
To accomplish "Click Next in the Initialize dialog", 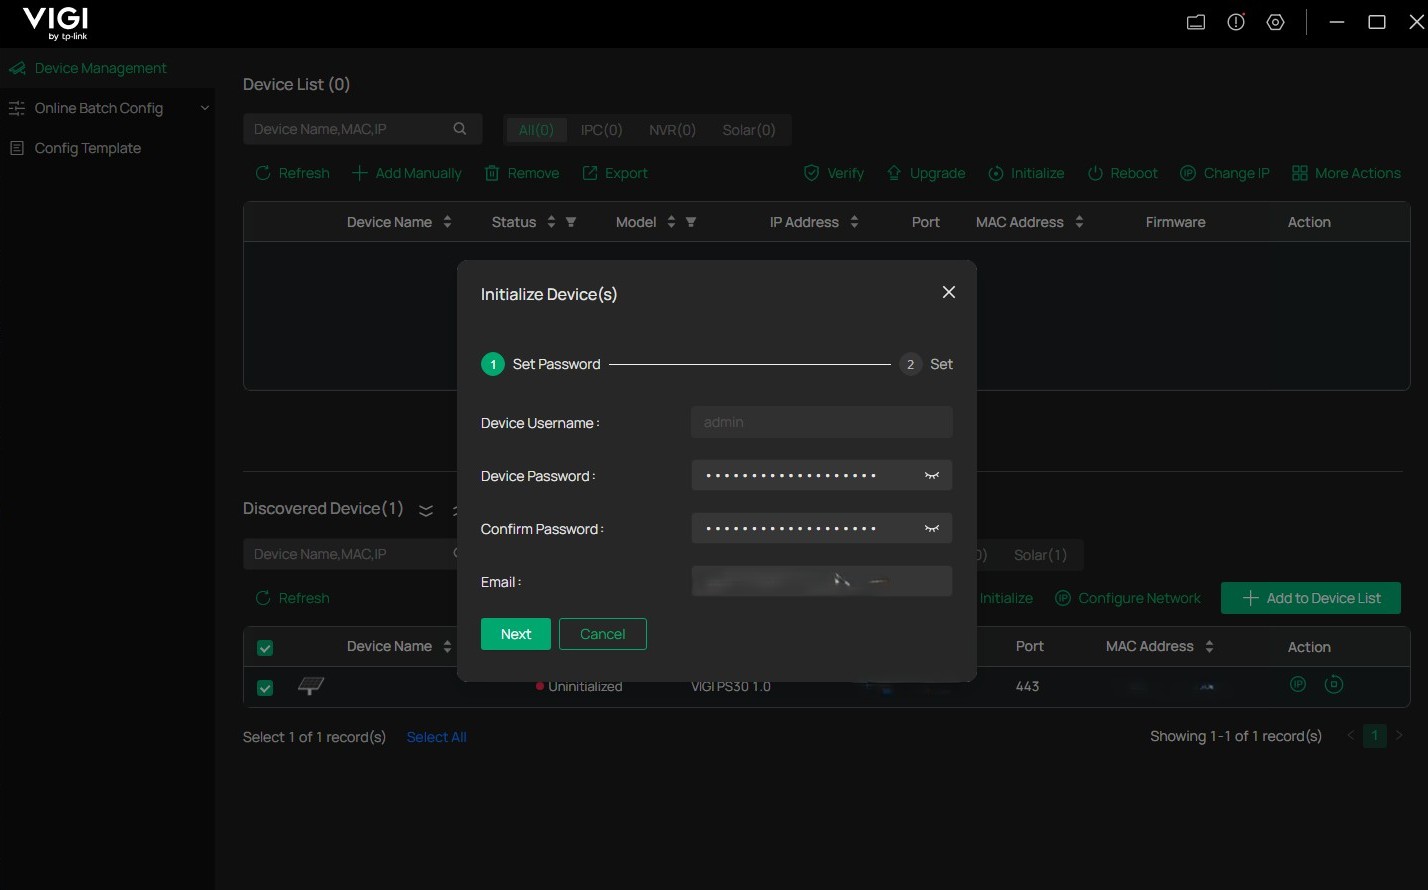I will [516, 634].
